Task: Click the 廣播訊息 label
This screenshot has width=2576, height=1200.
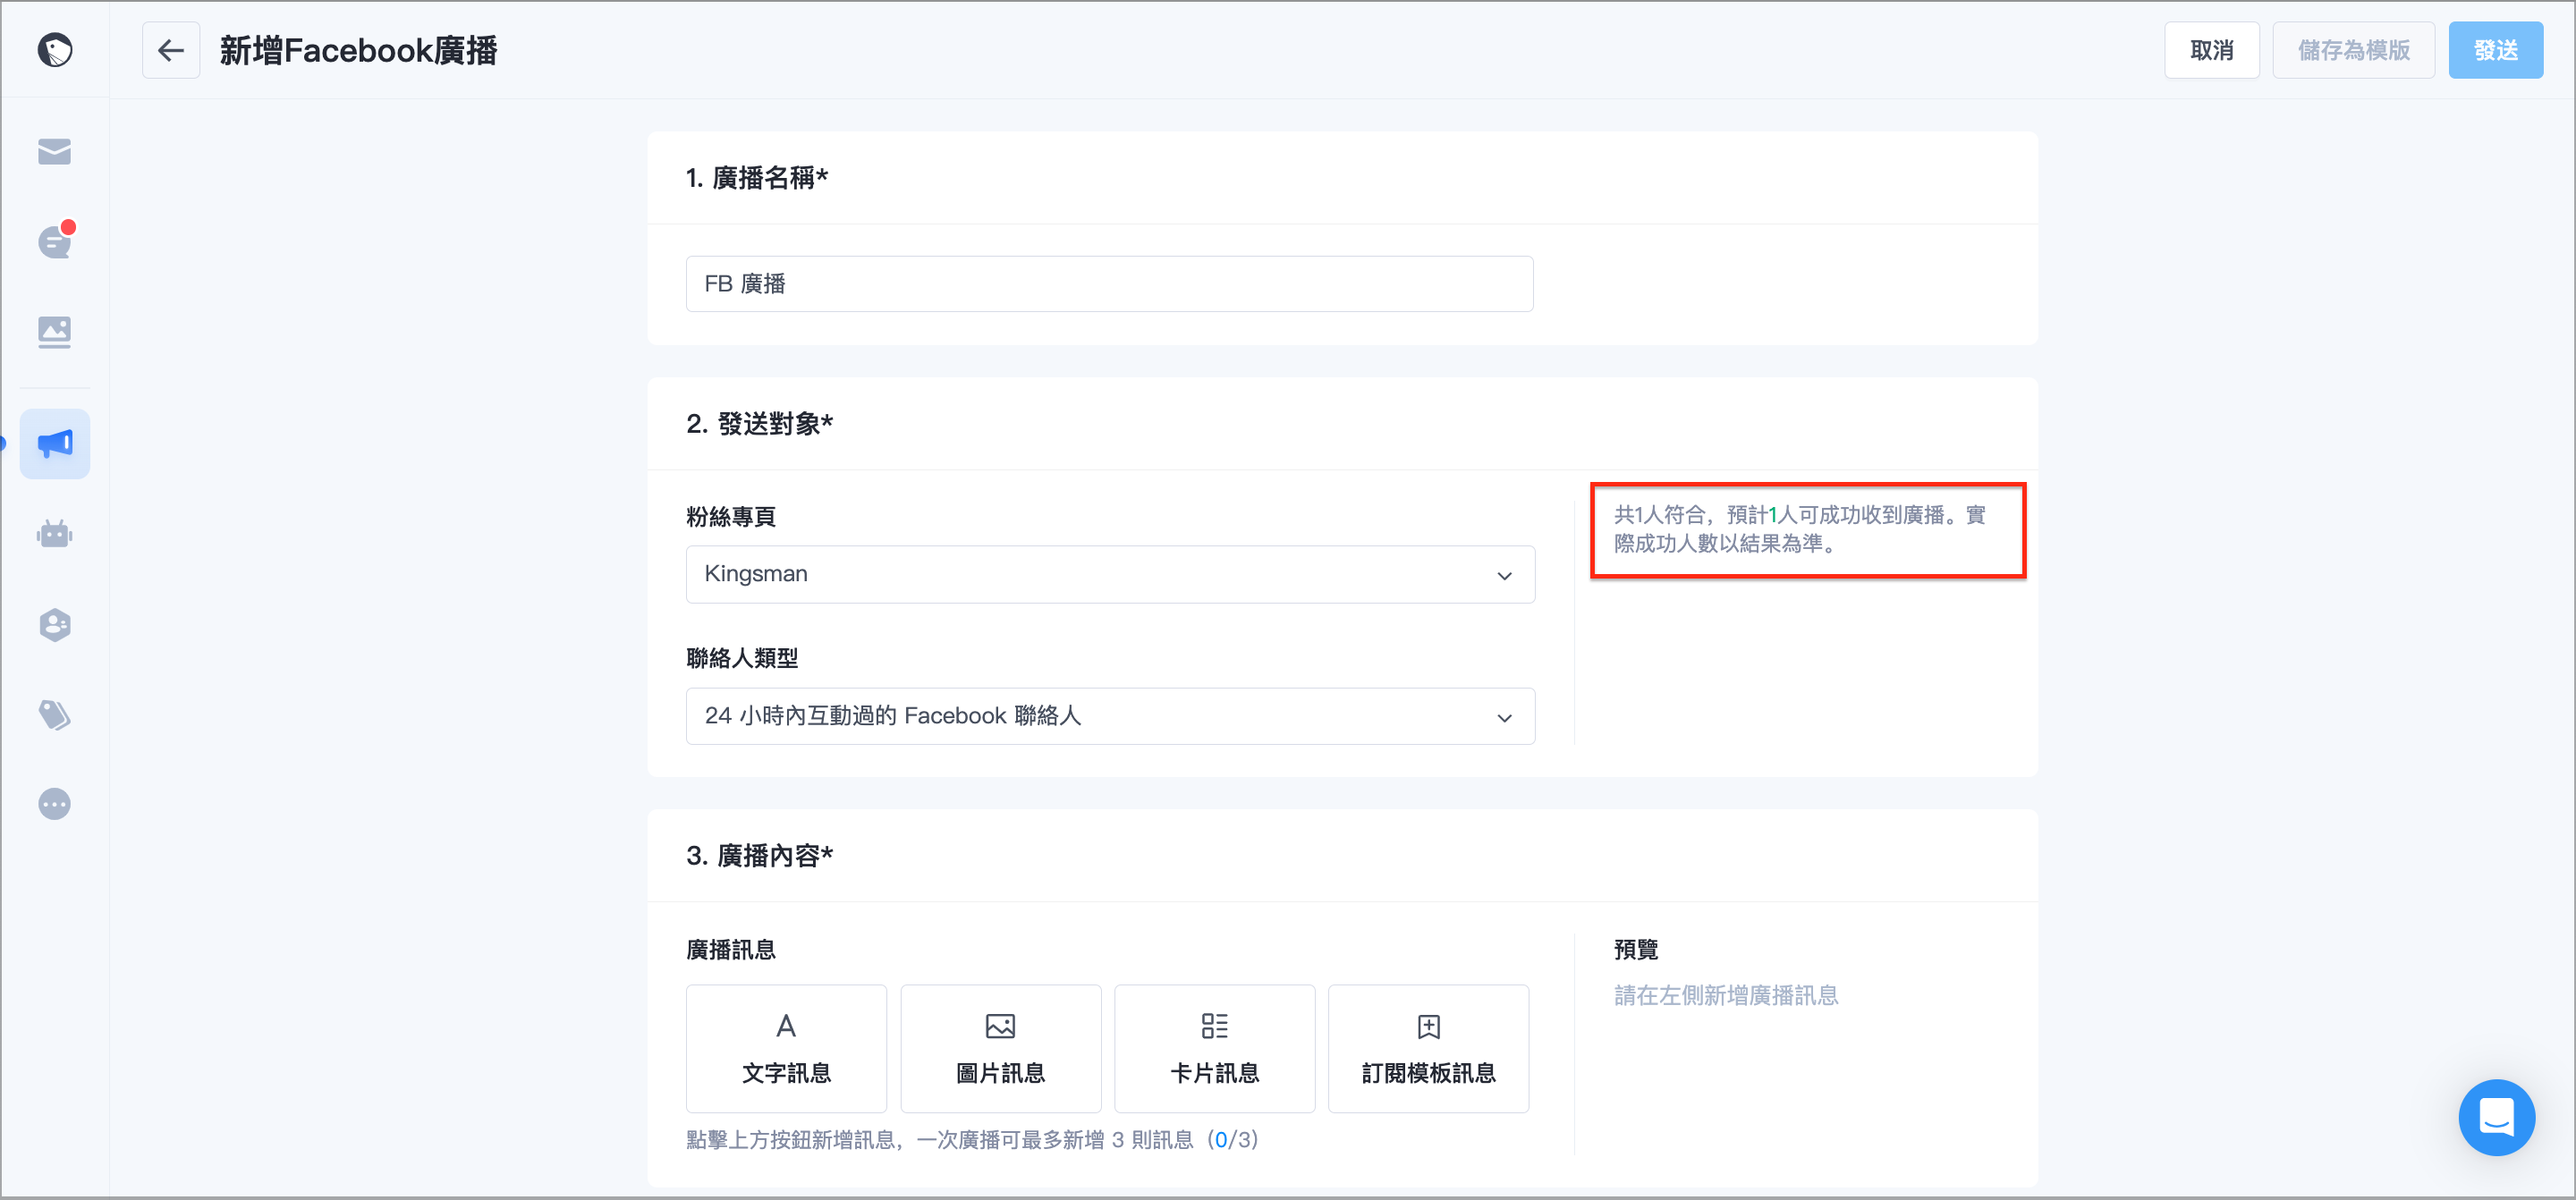Action: [x=731, y=950]
